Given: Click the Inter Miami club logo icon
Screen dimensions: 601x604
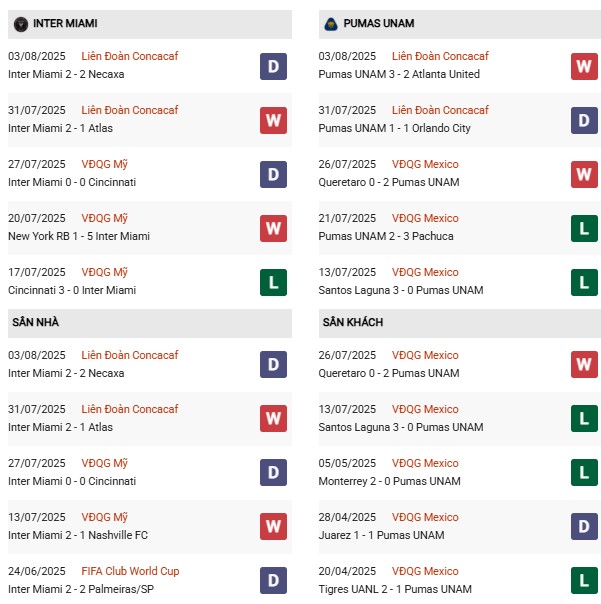Looking at the screenshot, I should 20,23.
